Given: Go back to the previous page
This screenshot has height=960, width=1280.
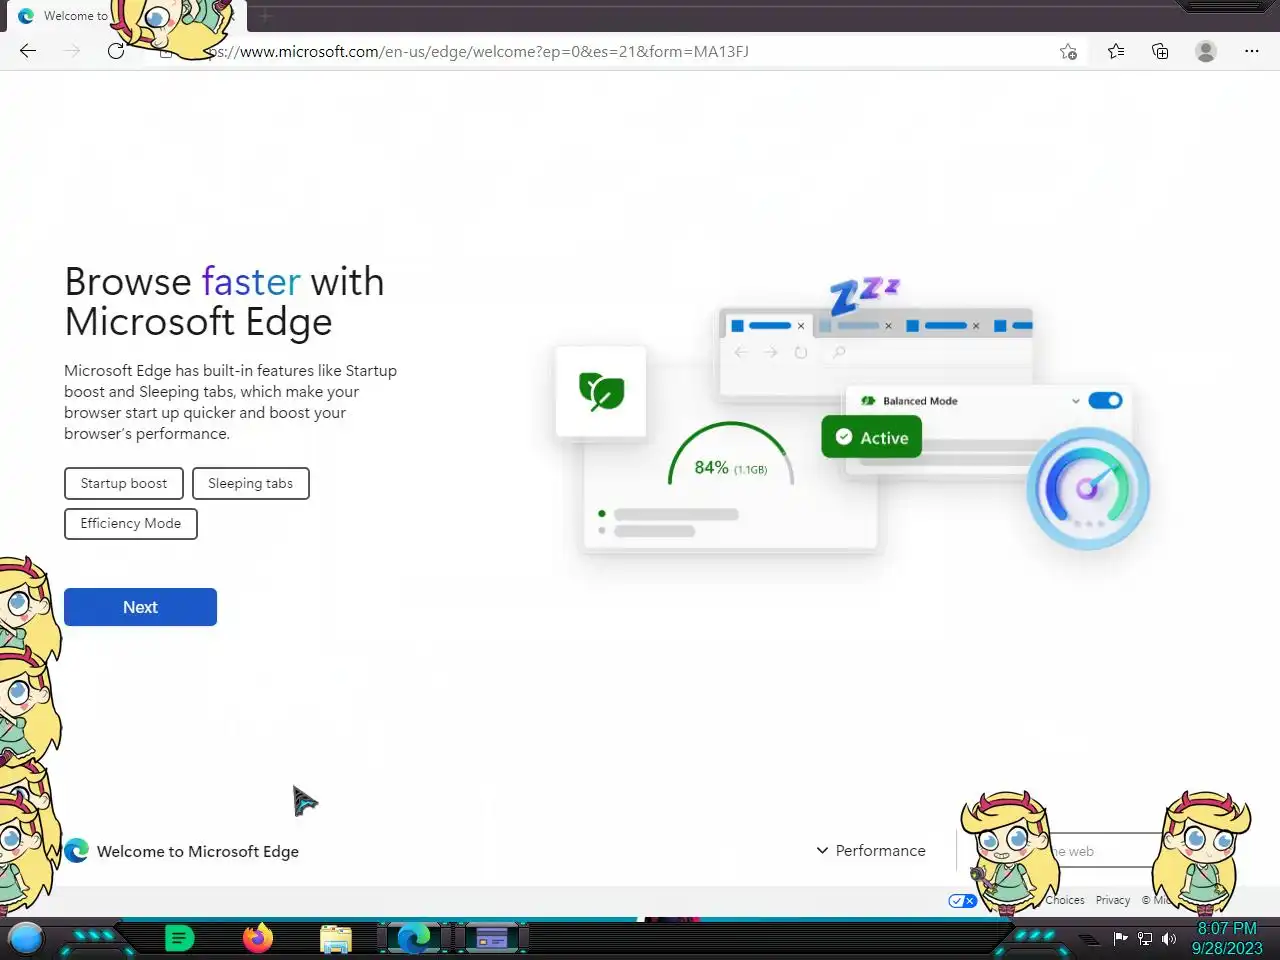Looking at the screenshot, I should pyautogui.click(x=28, y=51).
